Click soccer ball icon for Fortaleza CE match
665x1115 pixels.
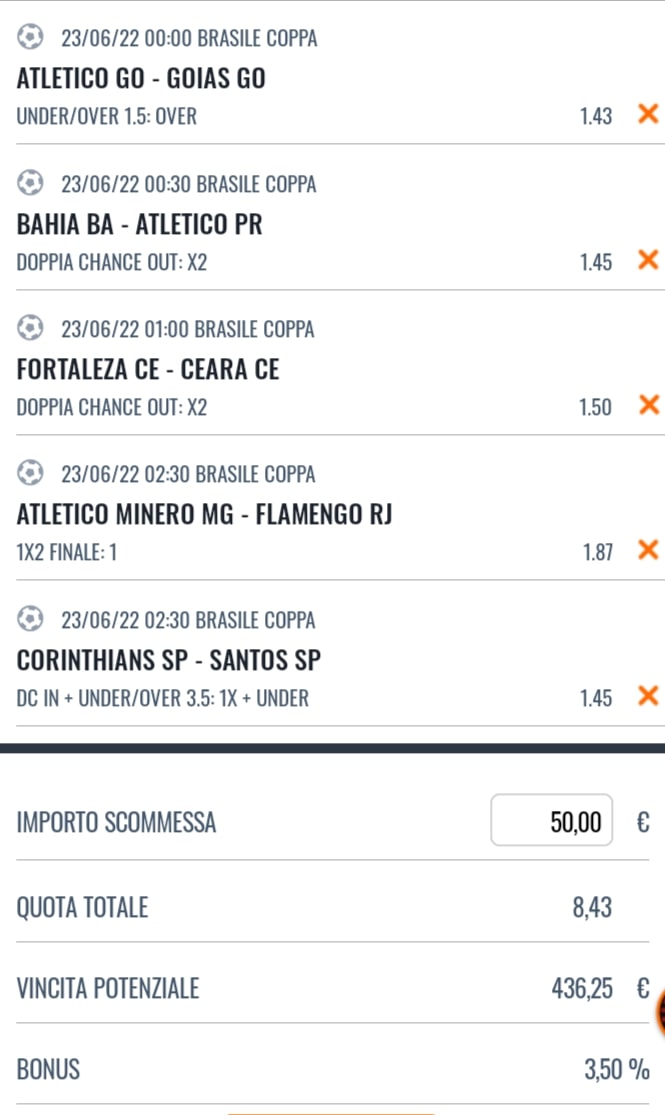click(31, 329)
